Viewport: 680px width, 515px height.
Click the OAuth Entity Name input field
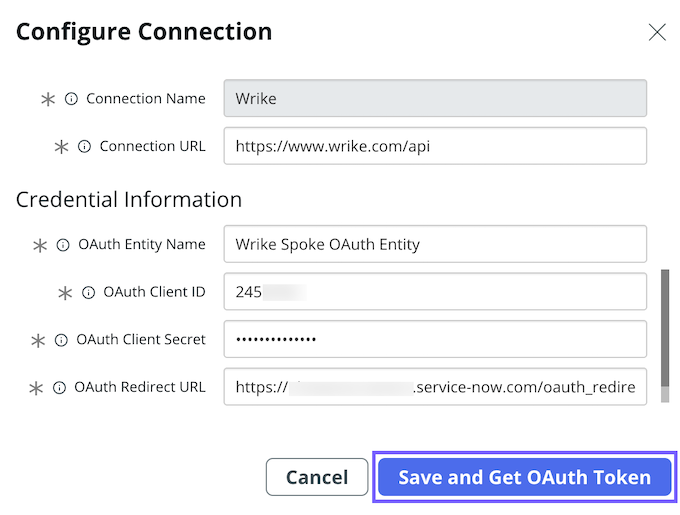tap(435, 244)
